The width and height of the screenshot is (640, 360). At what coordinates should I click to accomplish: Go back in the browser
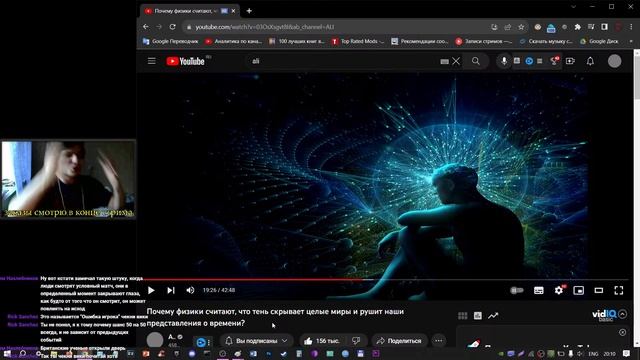click(146, 27)
